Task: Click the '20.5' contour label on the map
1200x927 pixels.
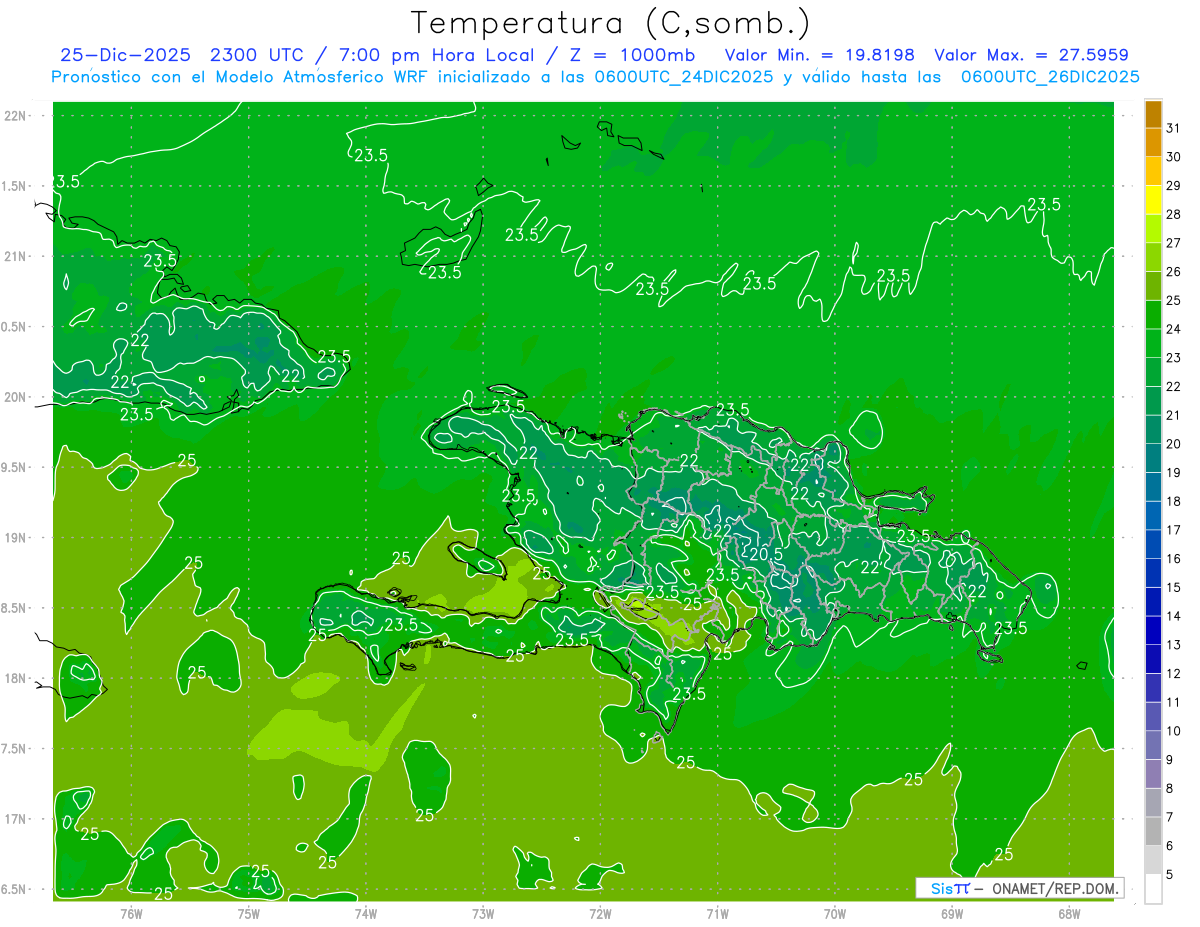Action: (x=766, y=554)
